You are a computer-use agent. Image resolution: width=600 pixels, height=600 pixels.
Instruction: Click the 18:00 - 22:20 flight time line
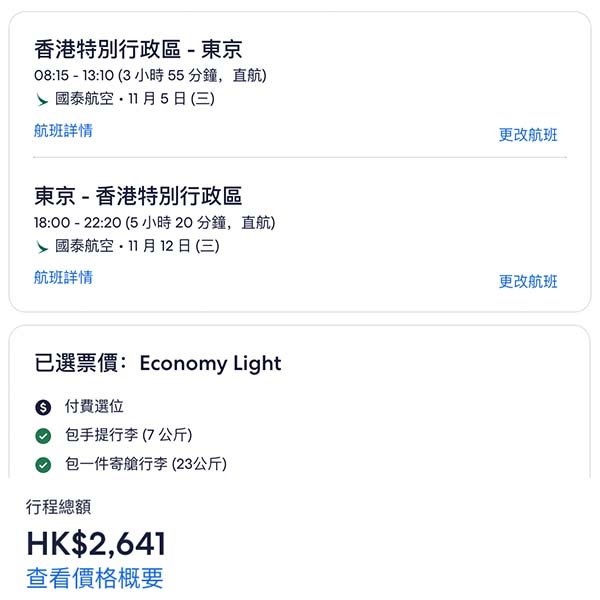pyautogui.click(x=155, y=223)
